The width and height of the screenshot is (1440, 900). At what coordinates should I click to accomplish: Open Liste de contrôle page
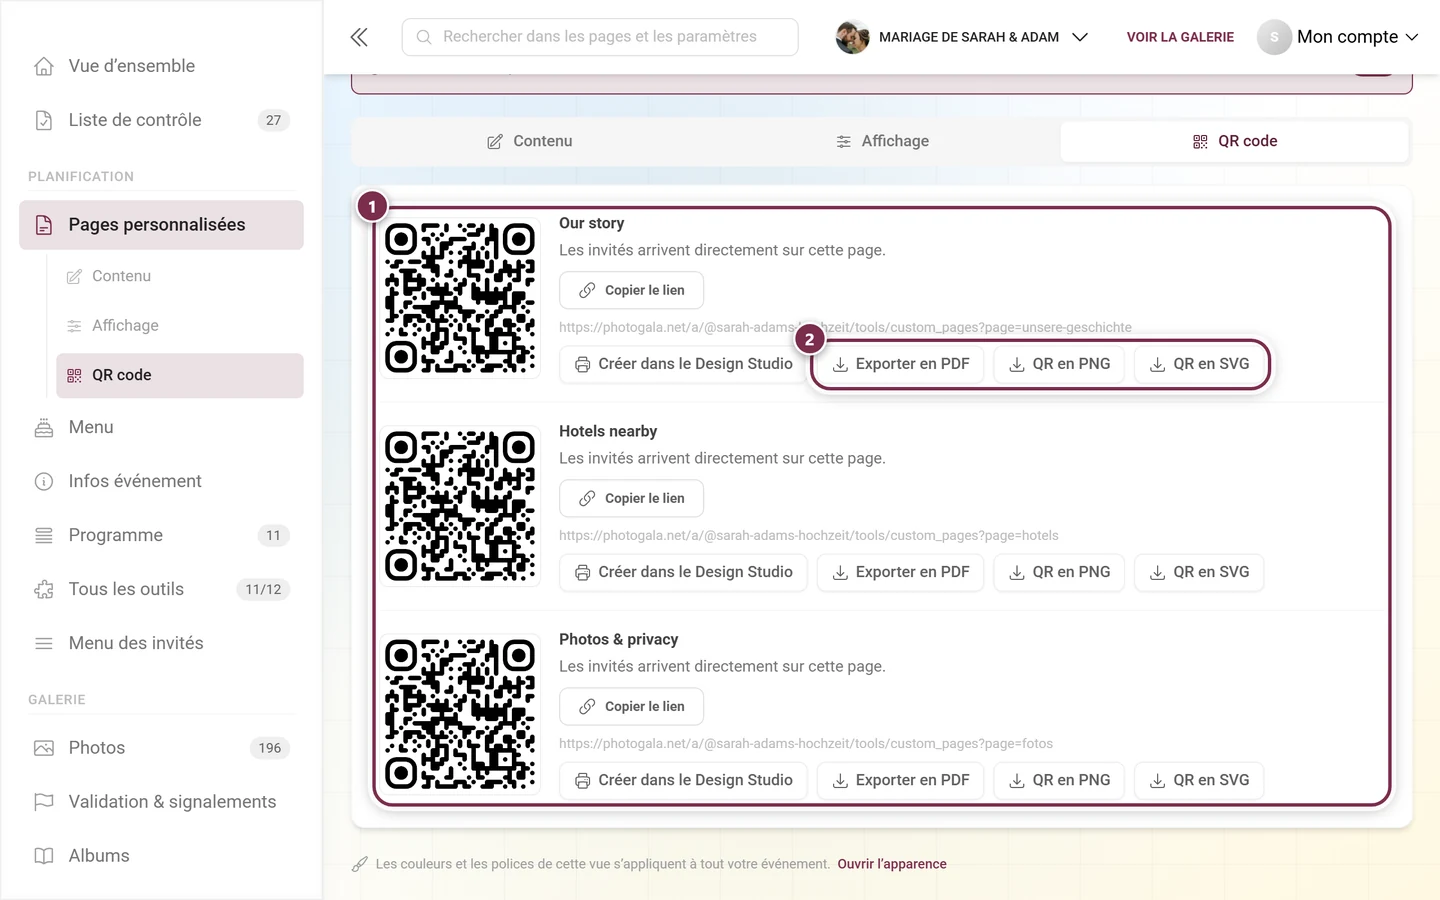pyautogui.click(x=161, y=120)
